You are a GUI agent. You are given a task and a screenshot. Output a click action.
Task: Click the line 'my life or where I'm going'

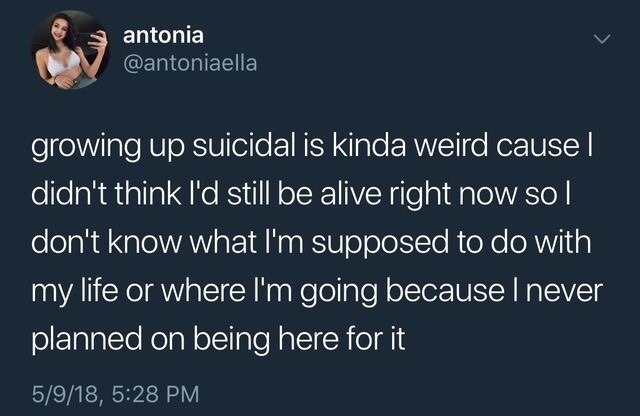[317, 291]
